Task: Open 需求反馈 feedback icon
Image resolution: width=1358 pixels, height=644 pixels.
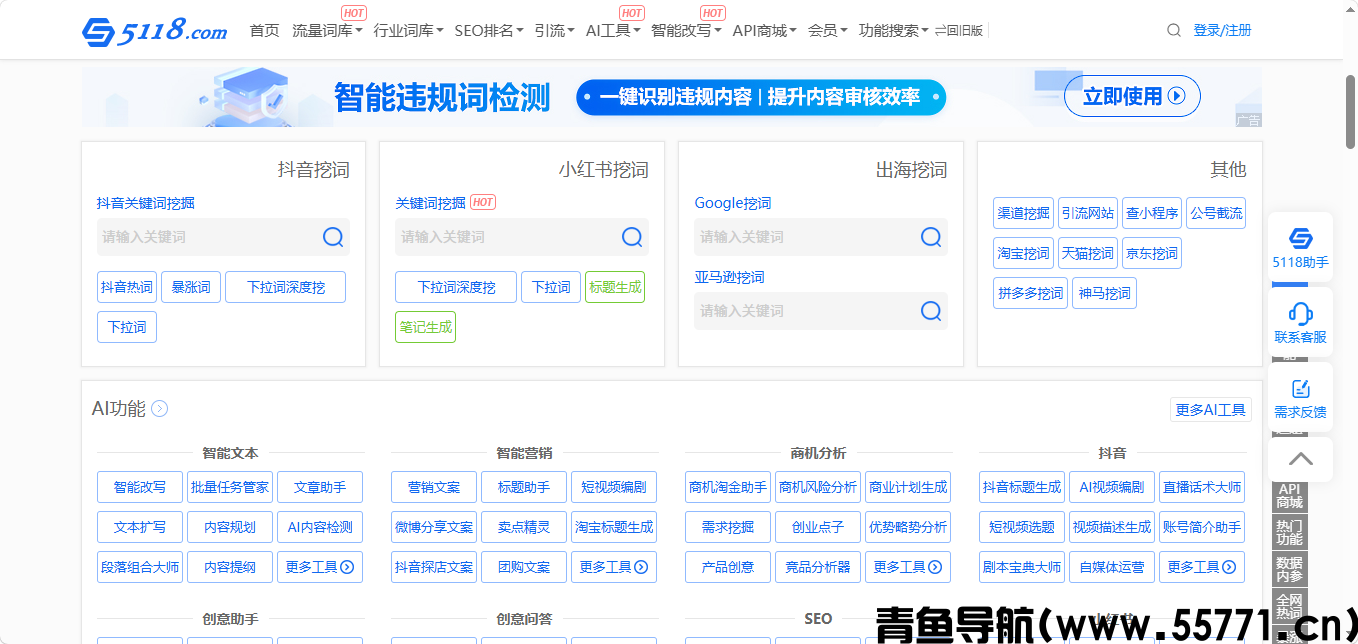Action: 1300,397
